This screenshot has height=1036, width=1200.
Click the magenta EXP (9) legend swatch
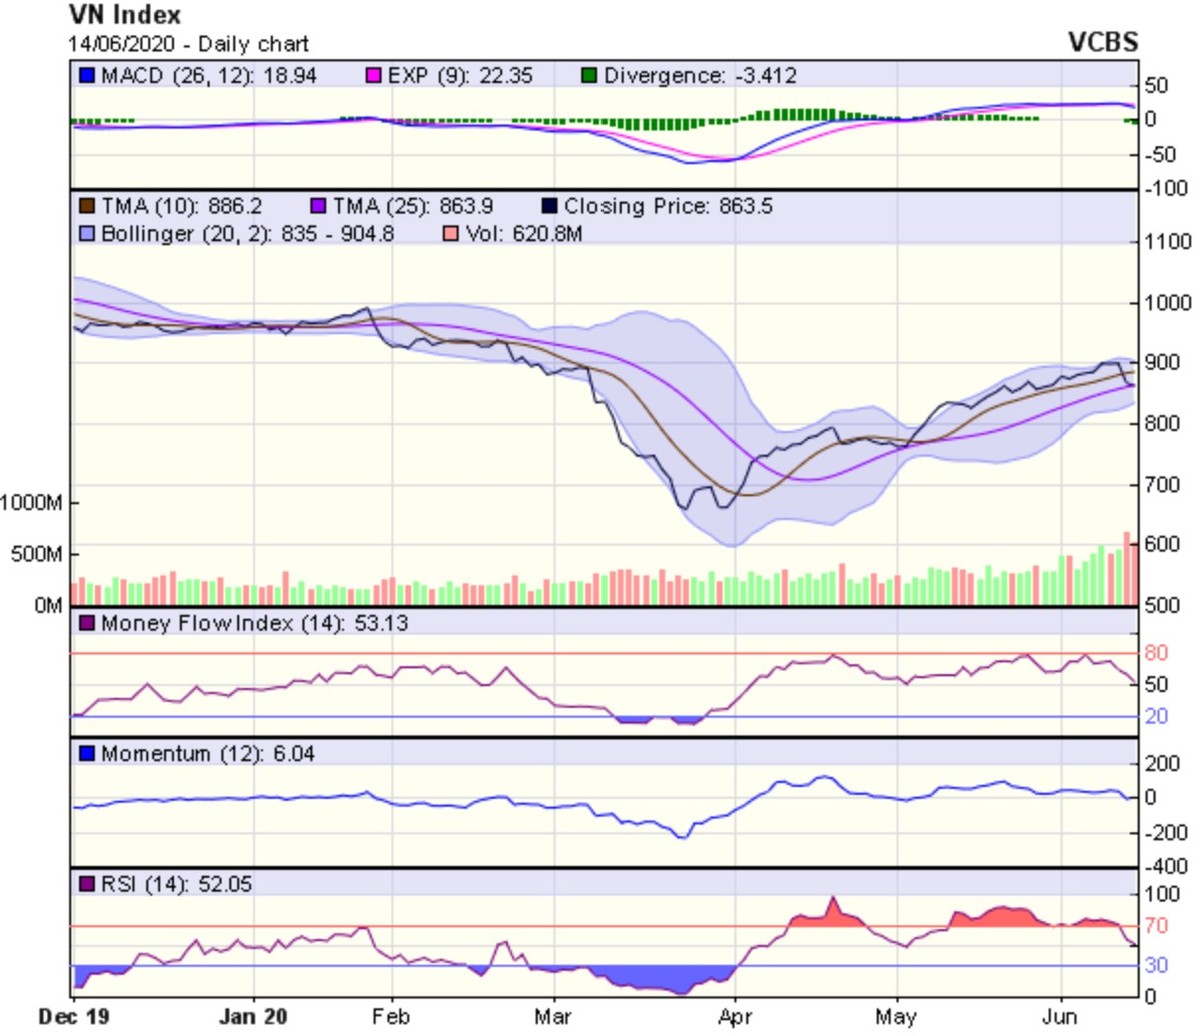(x=374, y=76)
